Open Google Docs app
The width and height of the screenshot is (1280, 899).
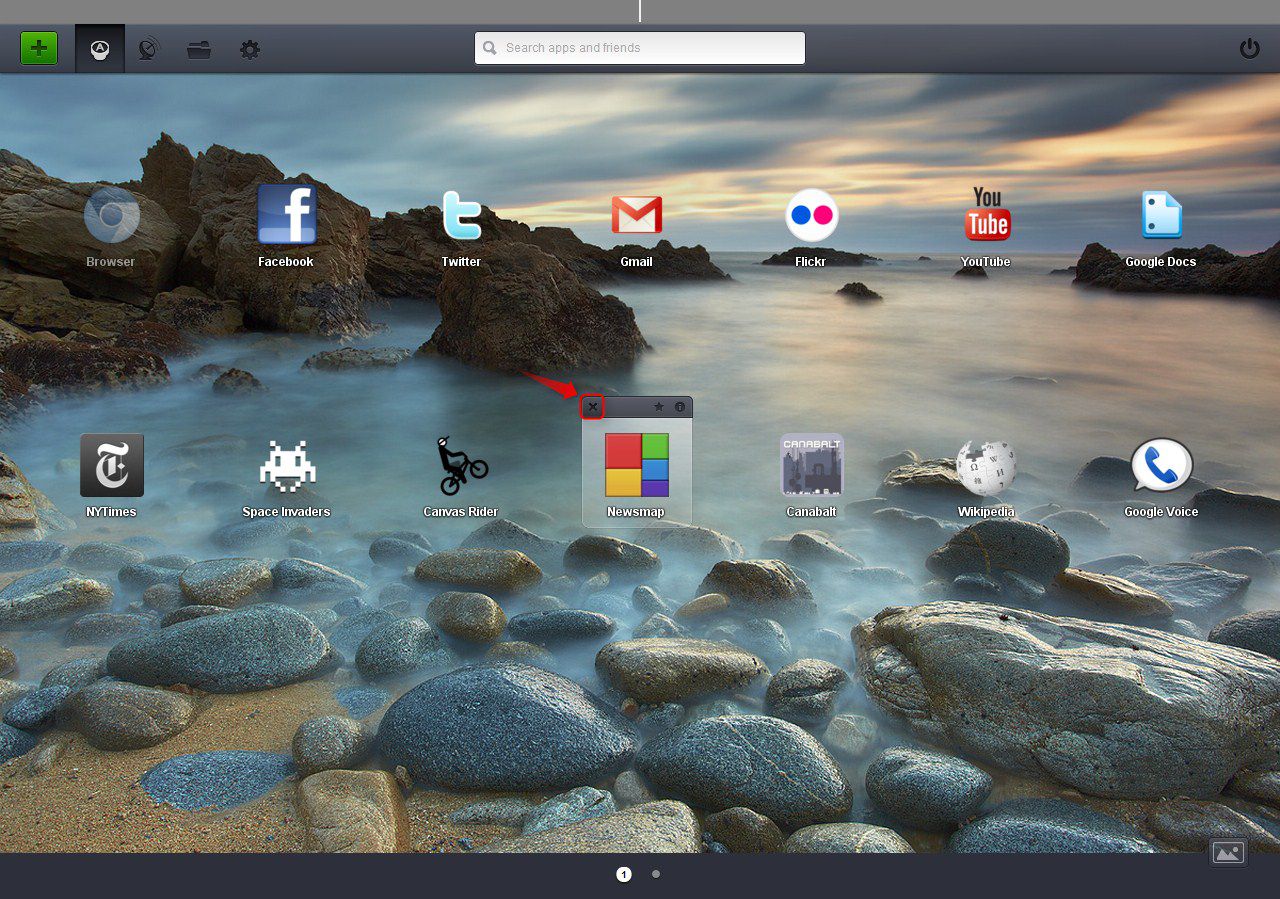[x=1161, y=215]
